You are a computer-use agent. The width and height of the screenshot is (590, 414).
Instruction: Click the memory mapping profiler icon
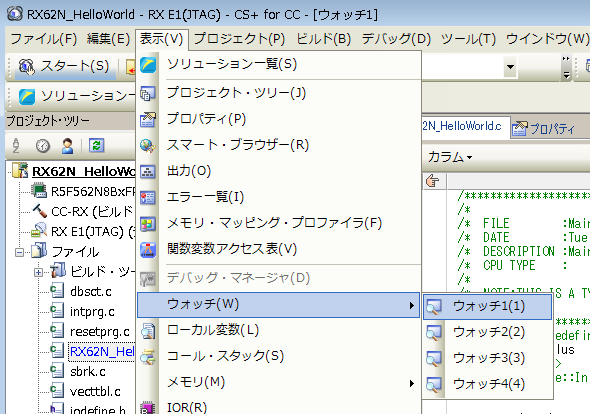pyautogui.click(x=148, y=224)
